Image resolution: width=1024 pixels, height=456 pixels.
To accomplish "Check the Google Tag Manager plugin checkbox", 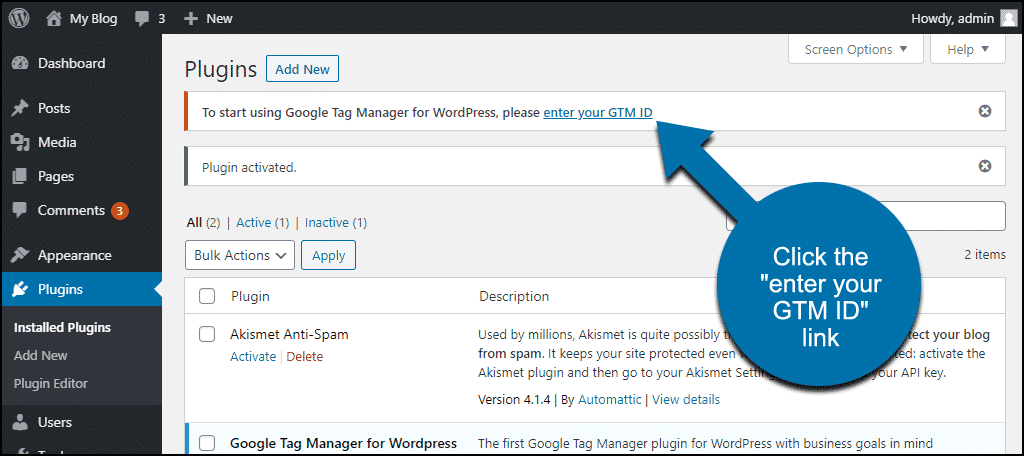I will pos(207,443).
